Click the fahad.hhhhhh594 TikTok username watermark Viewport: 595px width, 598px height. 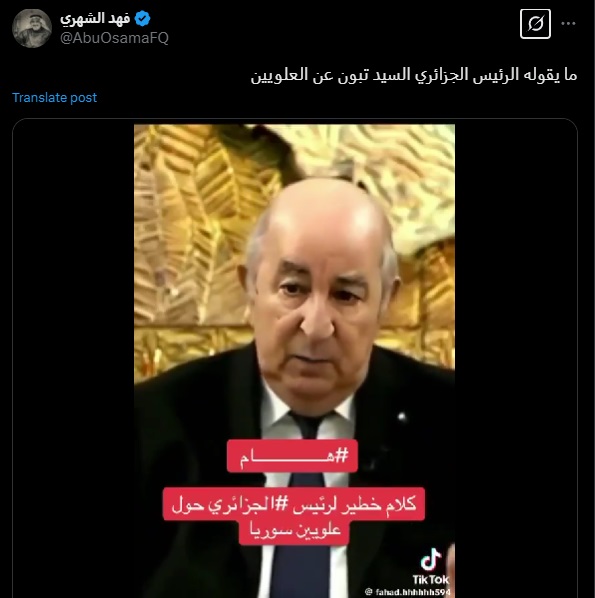(x=408, y=592)
